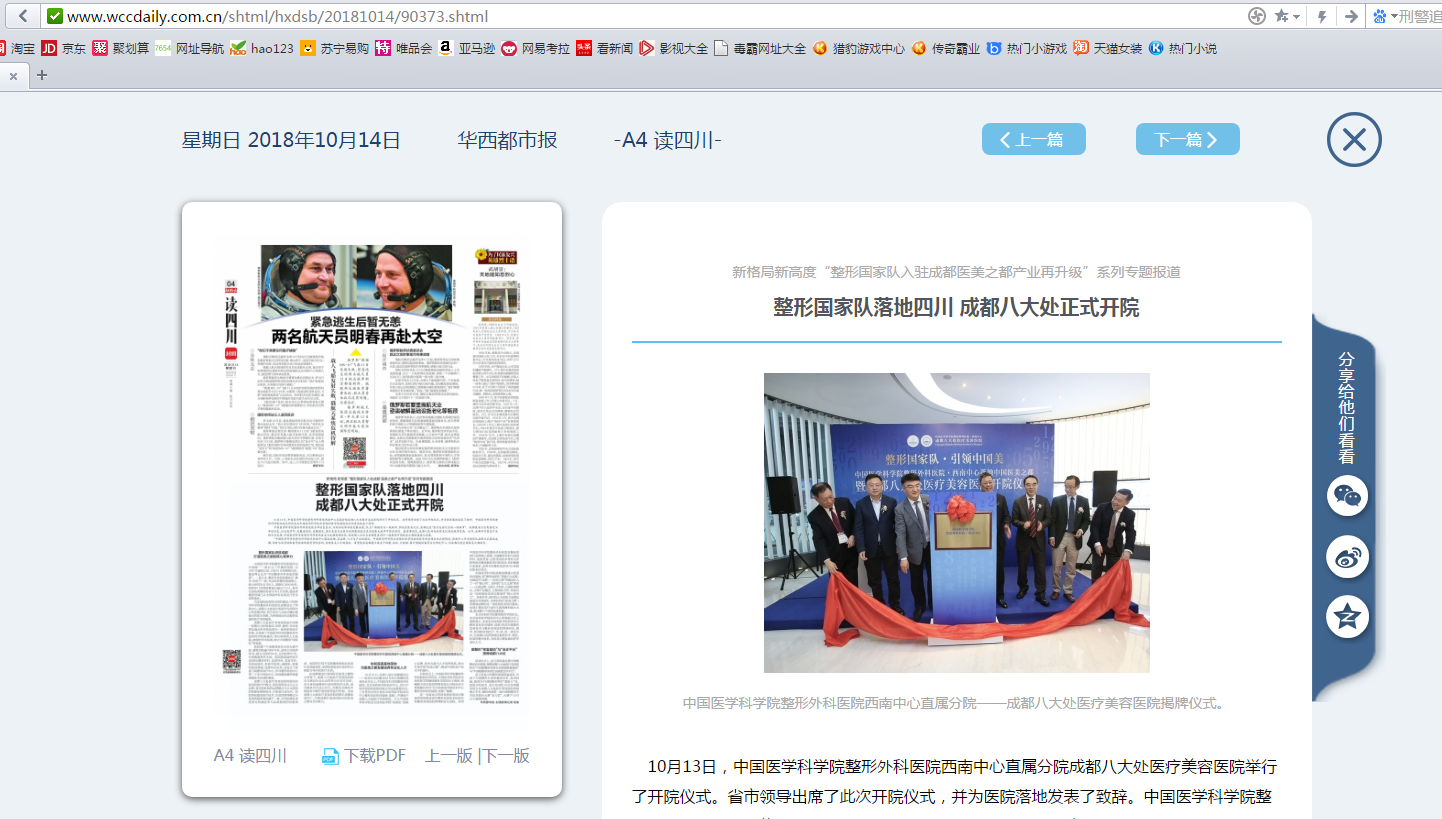This screenshot has width=1442, height=819.
Task: Click the search box with 刑警追 text
Action: (x=1420, y=16)
